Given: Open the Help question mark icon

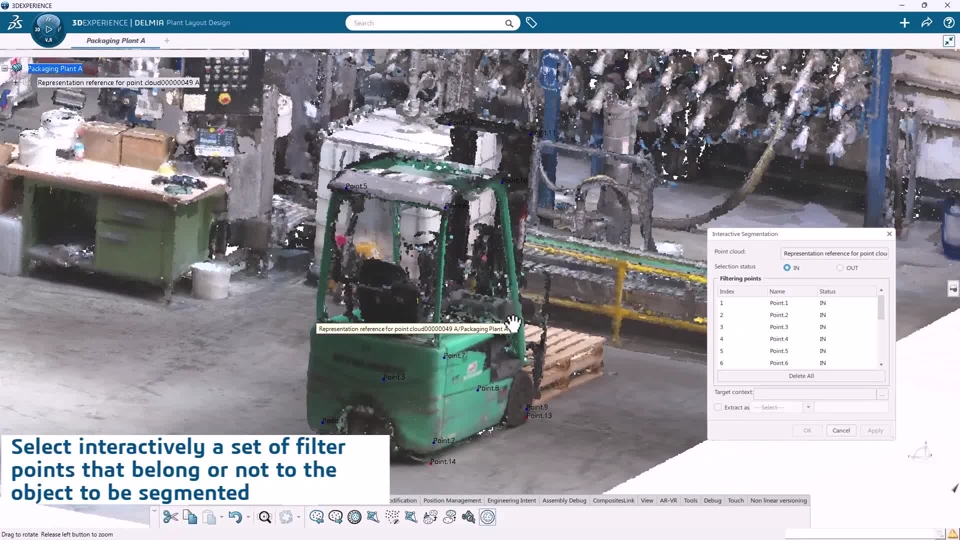Looking at the screenshot, I should [x=948, y=23].
